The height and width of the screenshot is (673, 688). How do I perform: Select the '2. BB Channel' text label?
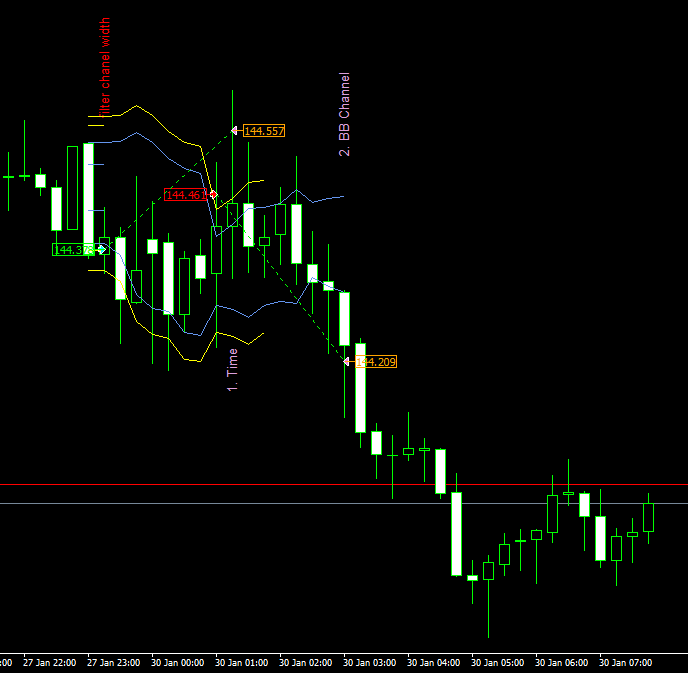pyautogui.click(x=344, y=115)
